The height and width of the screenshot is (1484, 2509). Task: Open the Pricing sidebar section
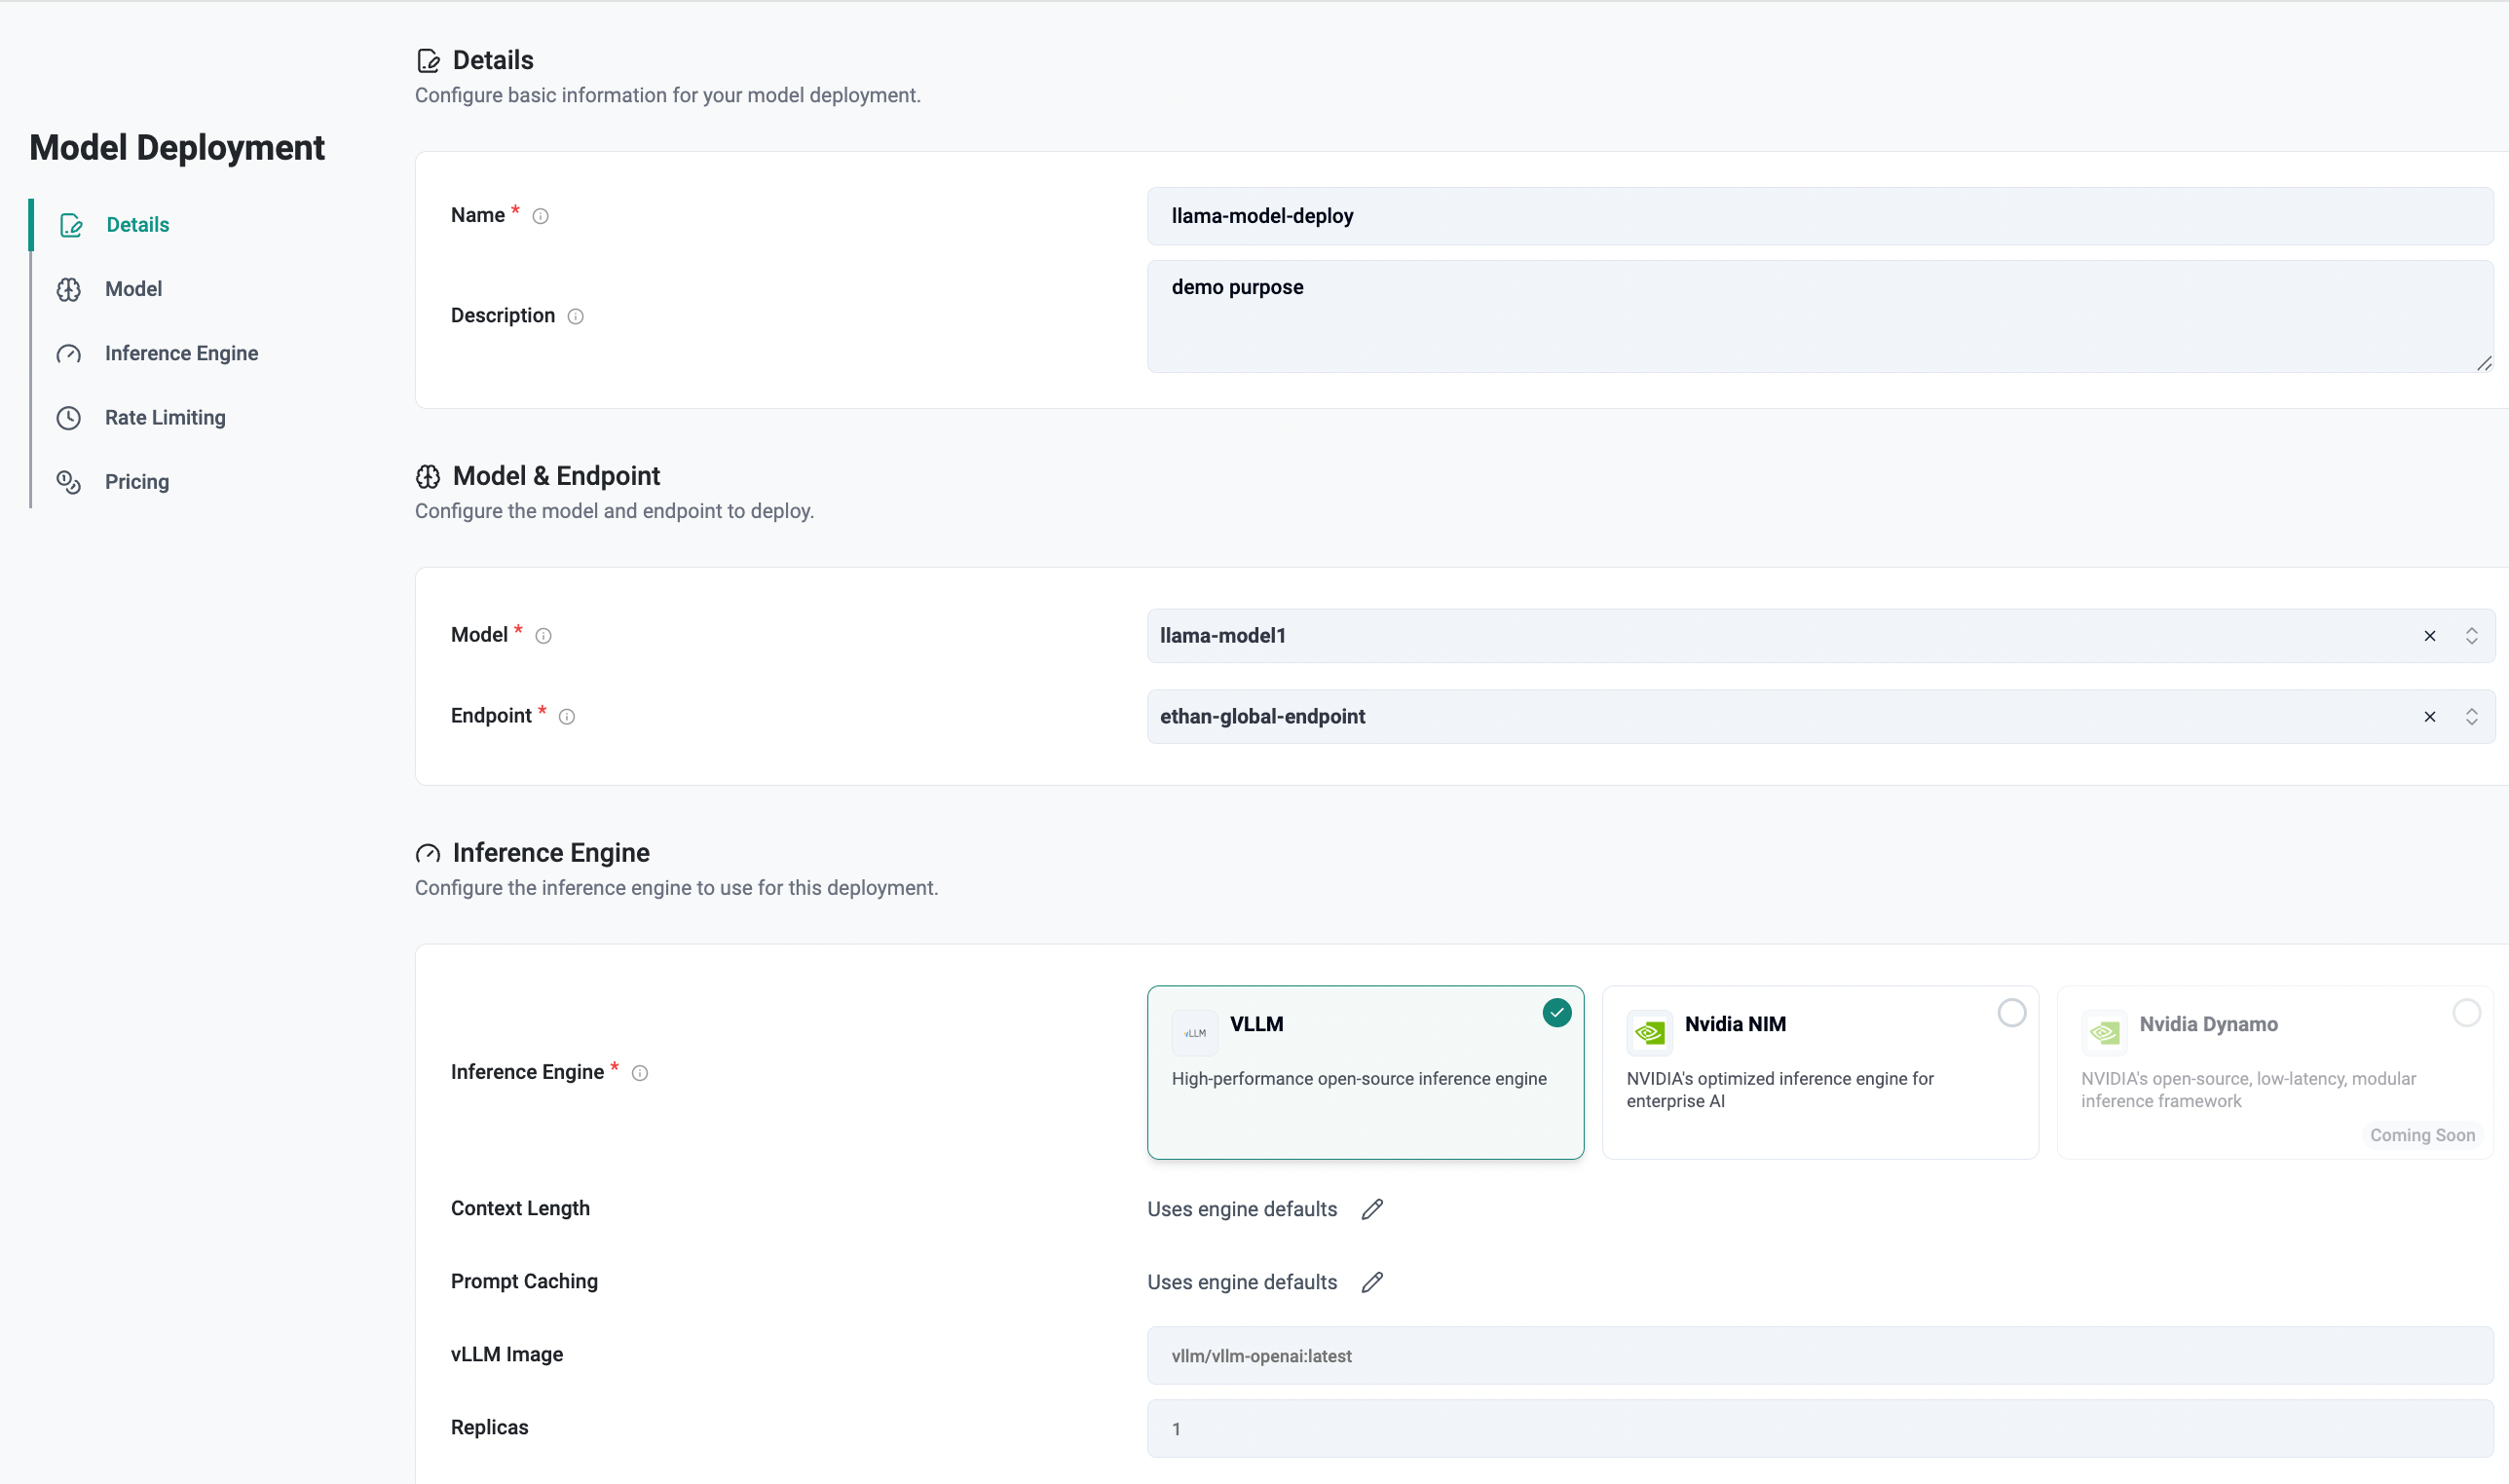[x=137, y=482]
